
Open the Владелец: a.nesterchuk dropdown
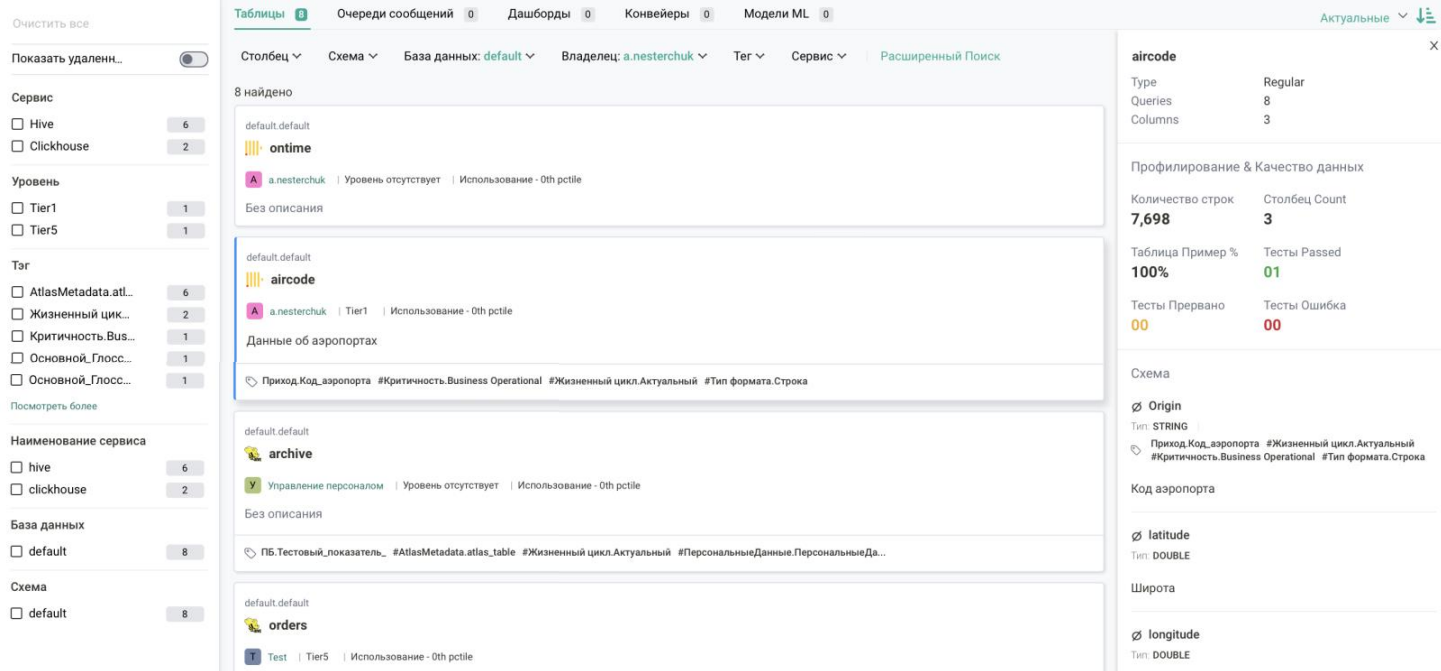pos(634,56)
